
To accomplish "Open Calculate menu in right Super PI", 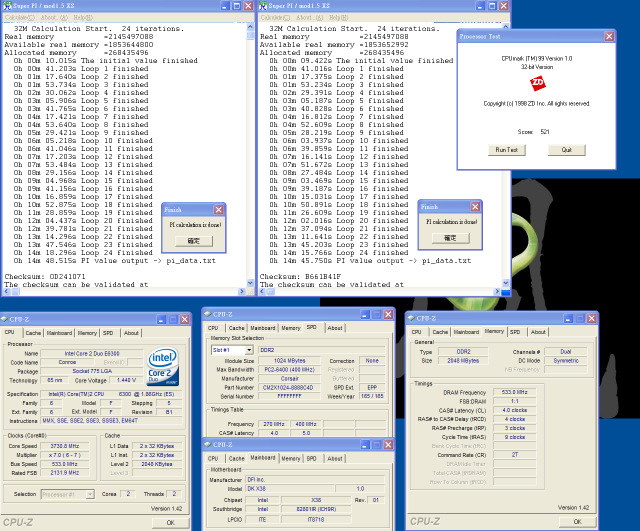I will (275, 18).
